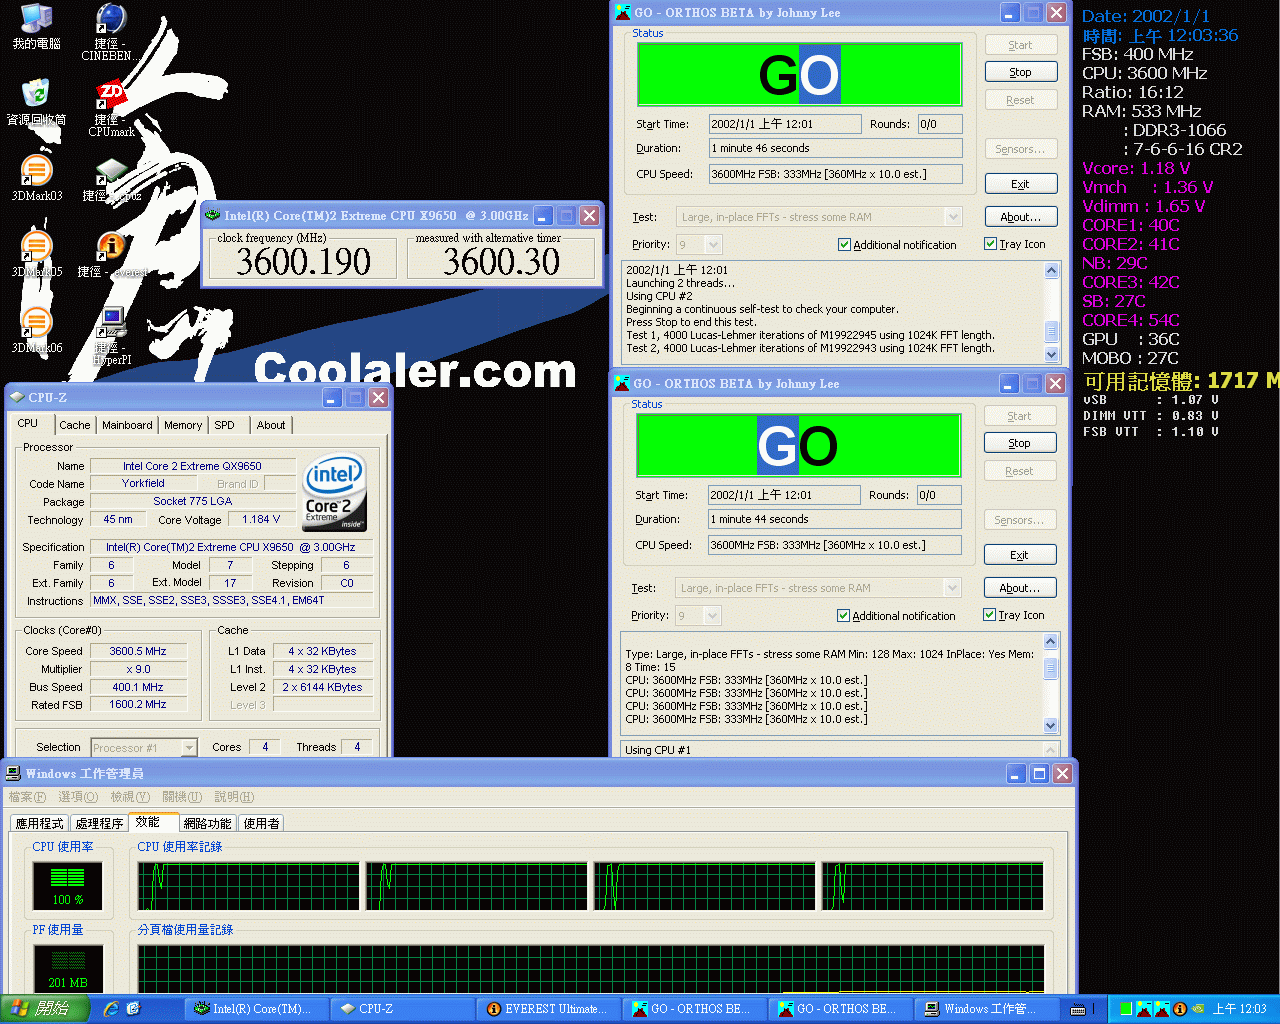Switch to the 應用程式 tab in Task Manager
Viewport: 1280px width, 1024px height.
pos(40,823)
